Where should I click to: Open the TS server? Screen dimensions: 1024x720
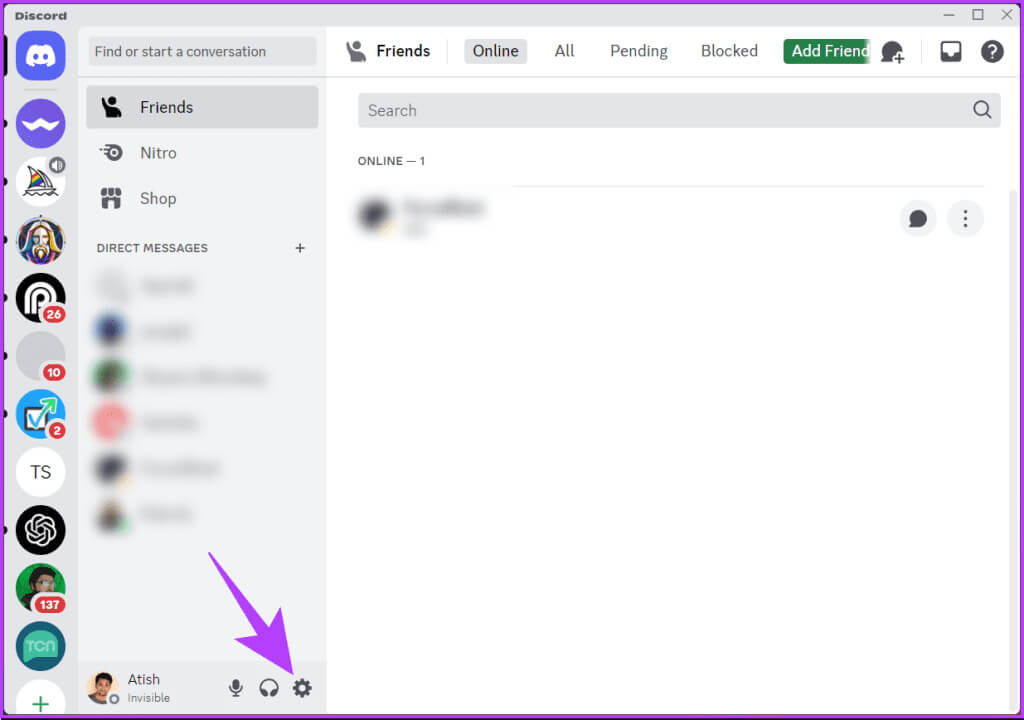[40, 472]
